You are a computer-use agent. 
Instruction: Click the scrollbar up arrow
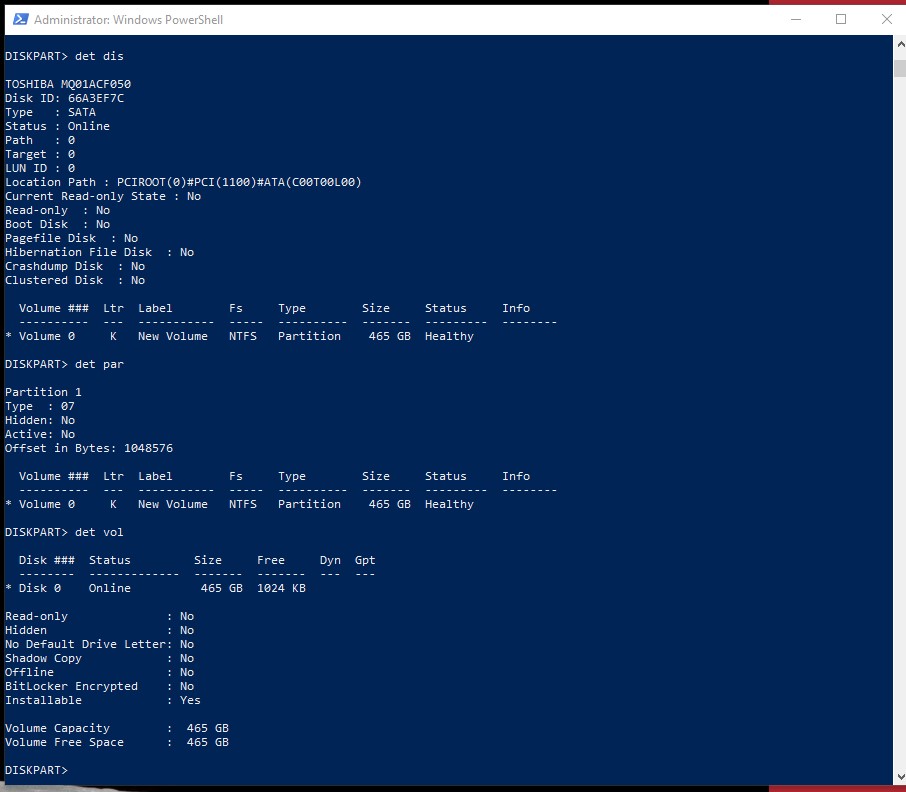[x=899, y=44]
